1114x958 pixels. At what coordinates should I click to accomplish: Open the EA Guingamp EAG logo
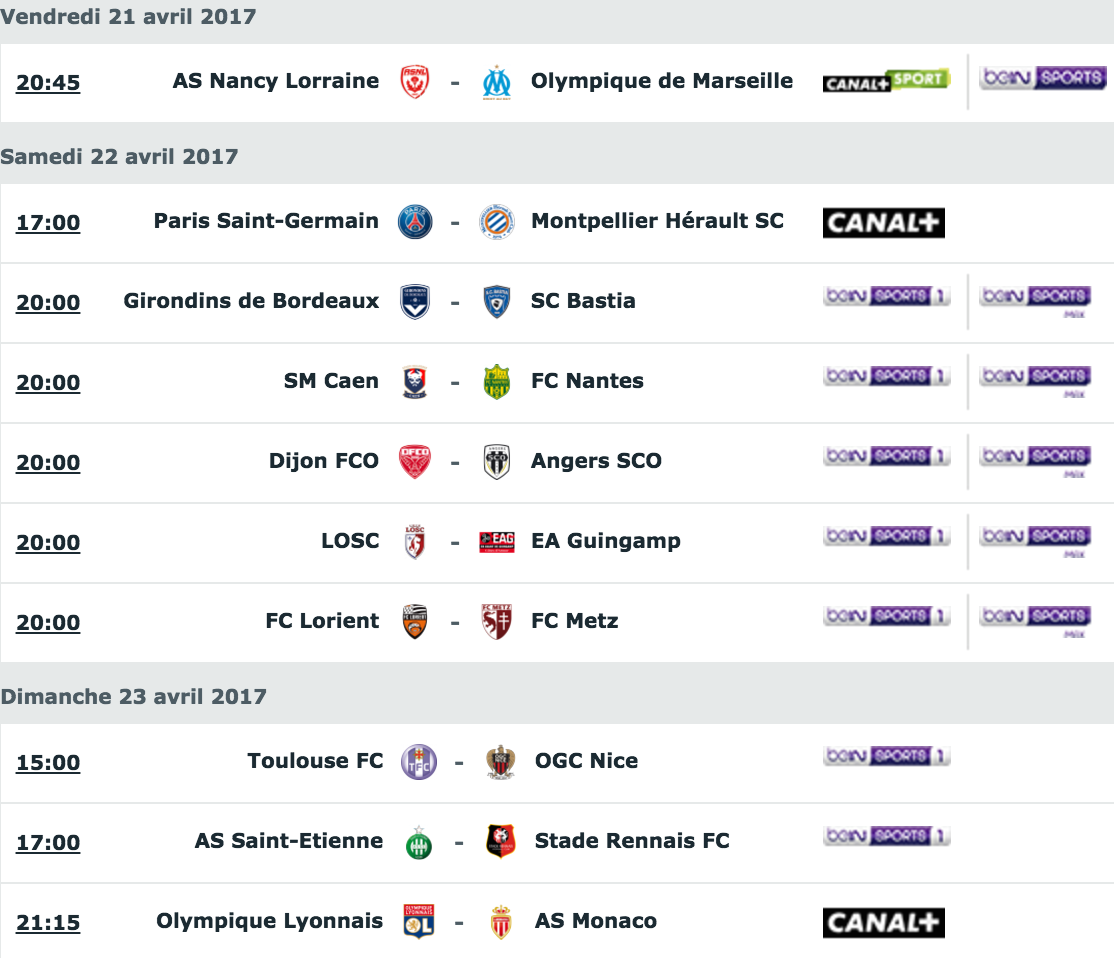coord(497,542)
